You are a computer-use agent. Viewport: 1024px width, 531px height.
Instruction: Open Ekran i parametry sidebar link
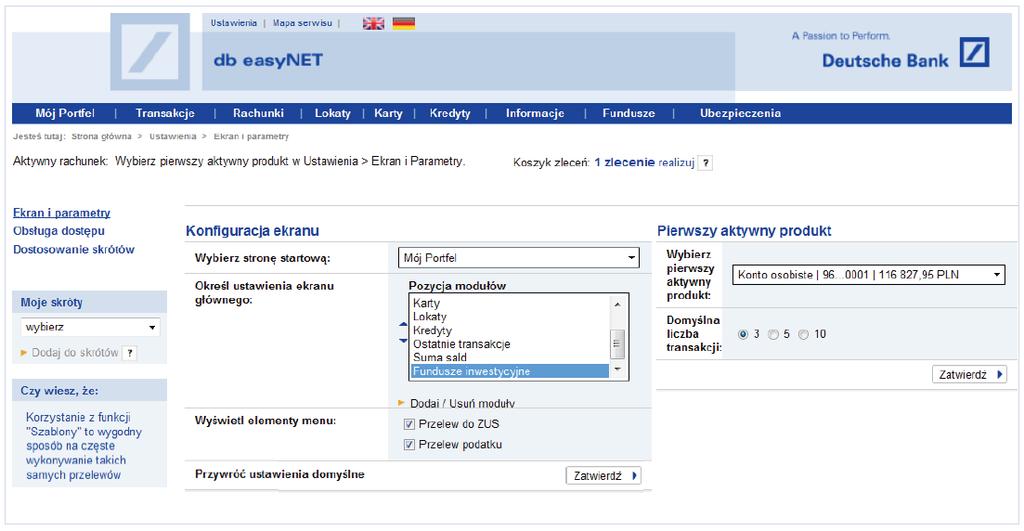pyautogui.click(x=62, y=213)
